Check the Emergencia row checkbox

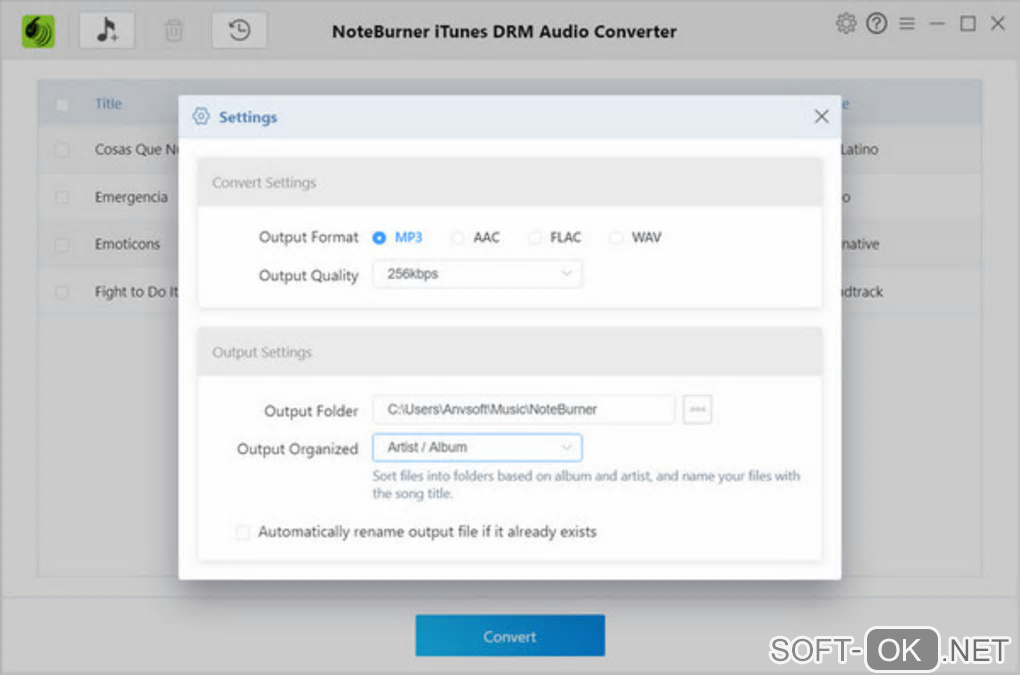pyautogui.click(x=62, y=198)
